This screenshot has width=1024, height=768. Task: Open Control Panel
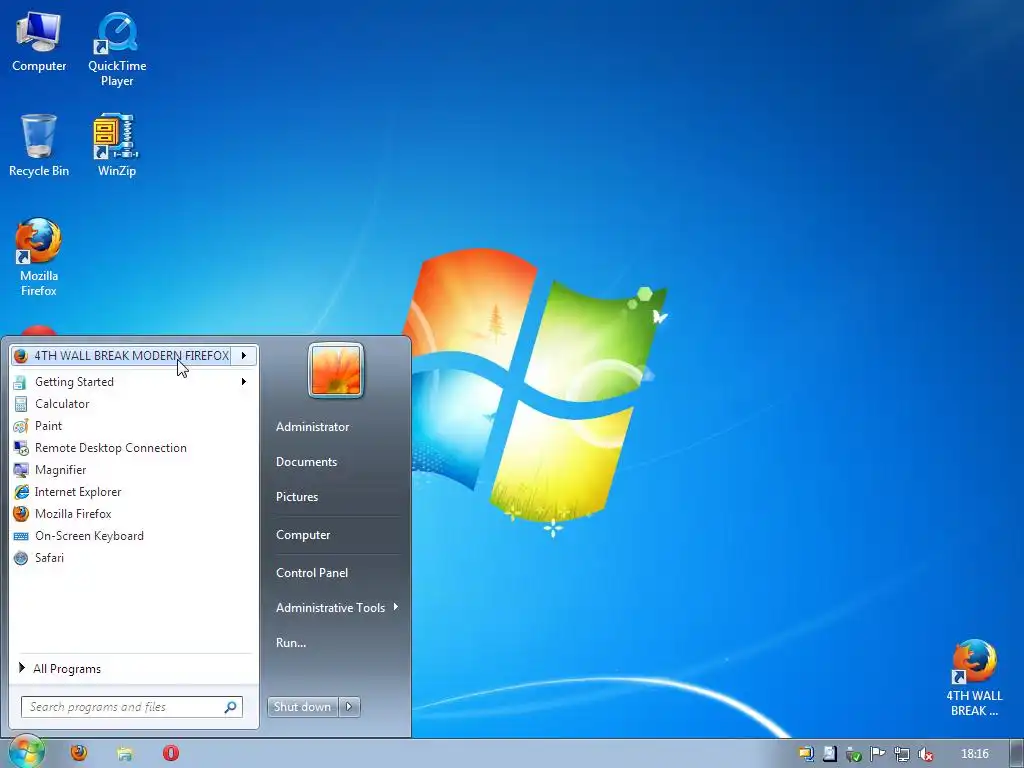312,573
